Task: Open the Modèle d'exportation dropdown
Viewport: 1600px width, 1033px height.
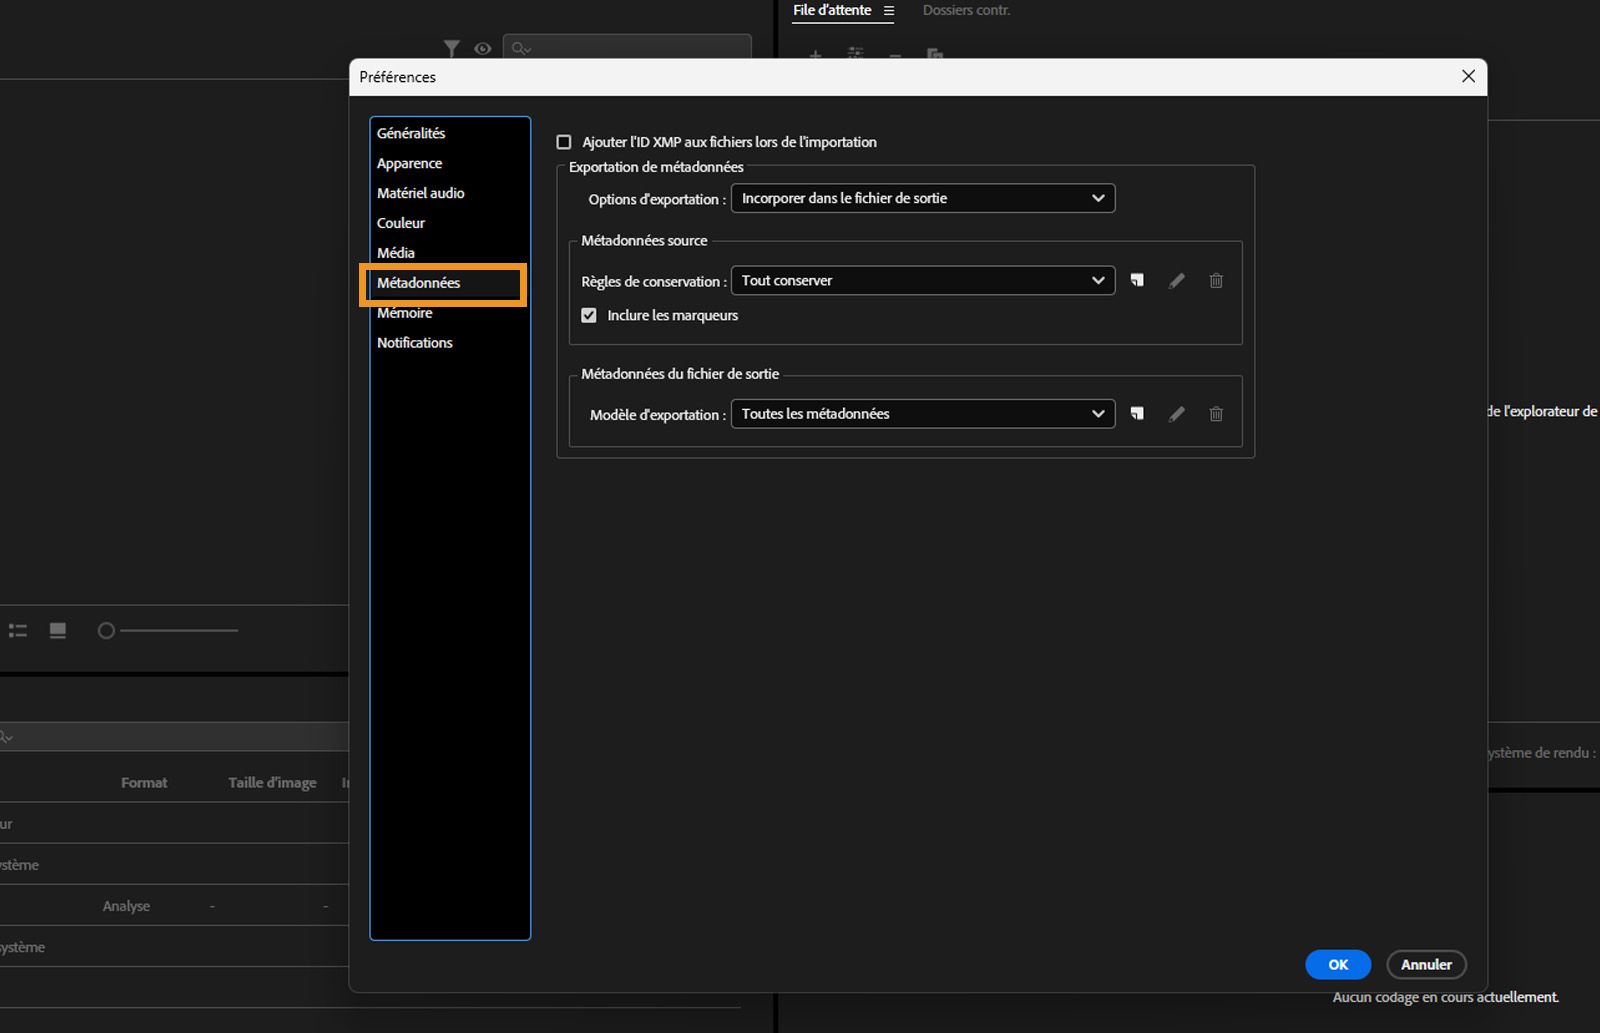Action: 923,414
